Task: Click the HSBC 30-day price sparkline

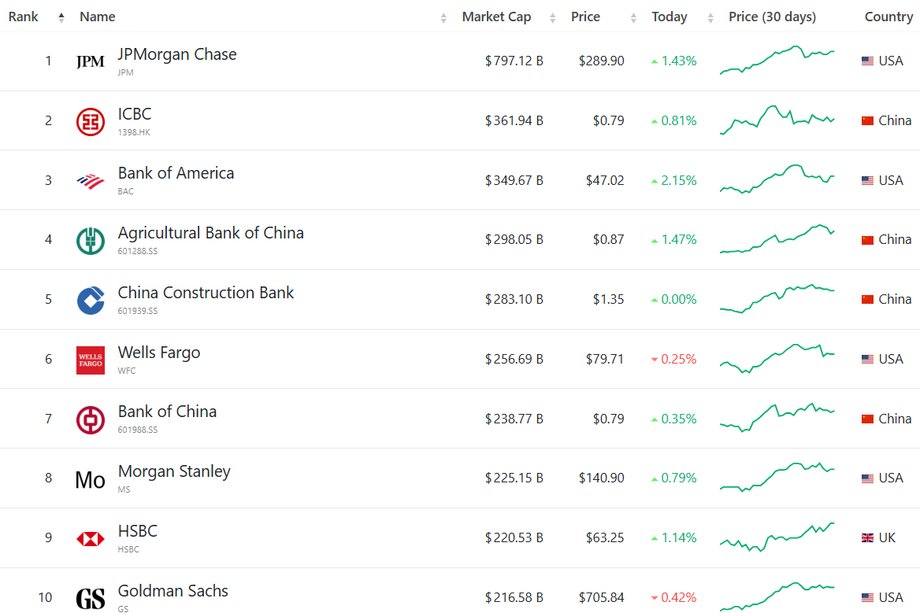Action: click(x=777, y=537)
